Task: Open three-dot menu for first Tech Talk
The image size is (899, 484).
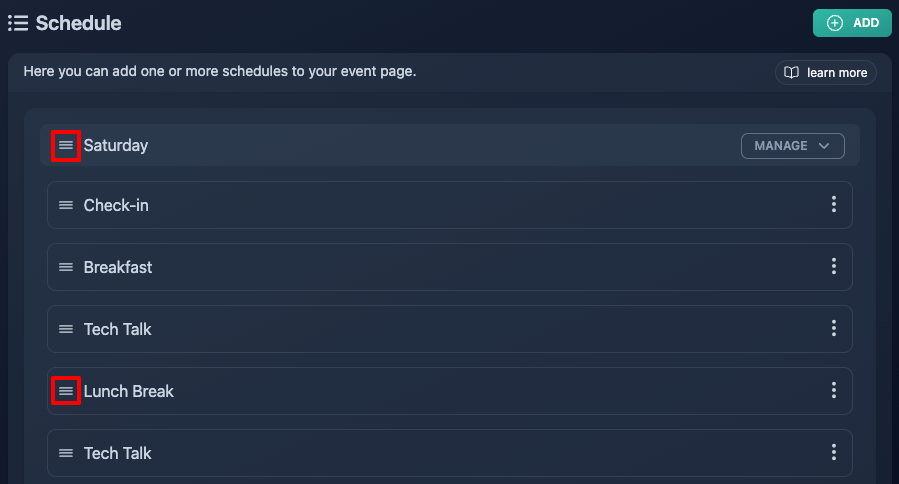Action: coord(834,328)
